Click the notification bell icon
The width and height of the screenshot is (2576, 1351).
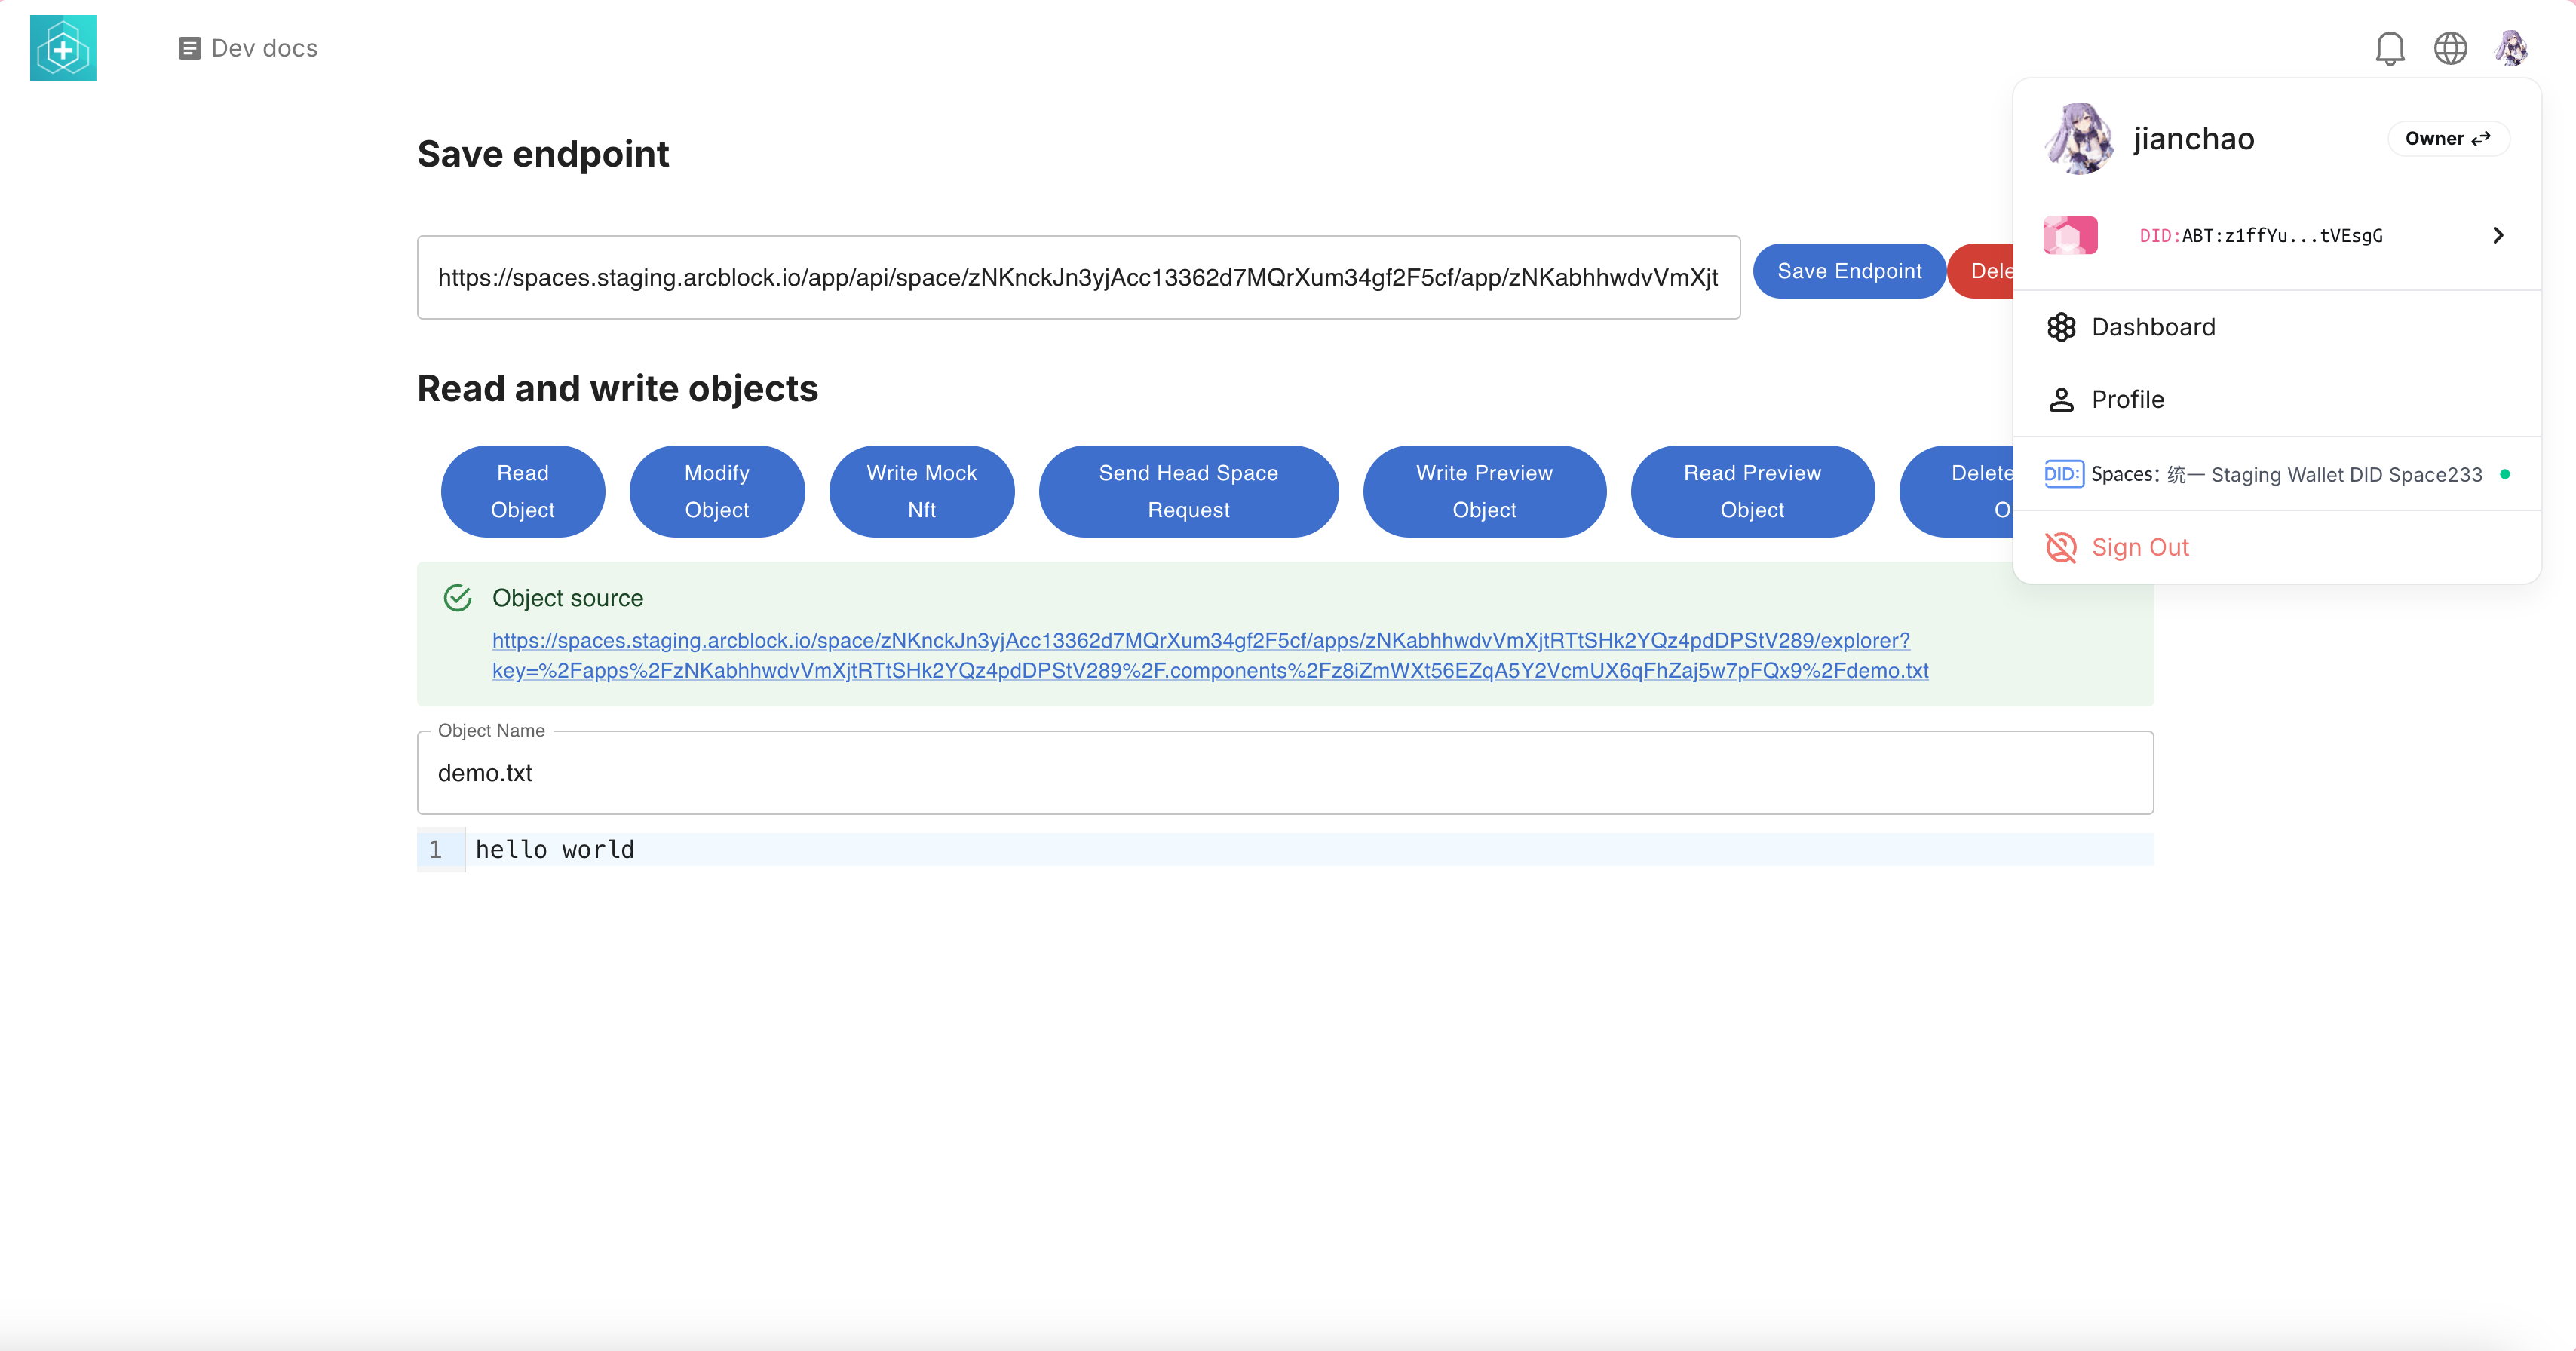click(2389, 48)
